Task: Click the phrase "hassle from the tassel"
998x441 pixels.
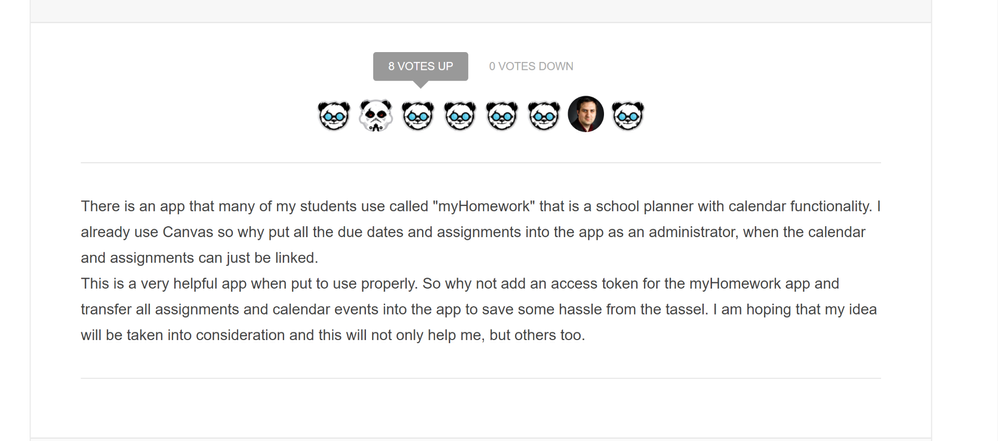Action: click(630, 310)
